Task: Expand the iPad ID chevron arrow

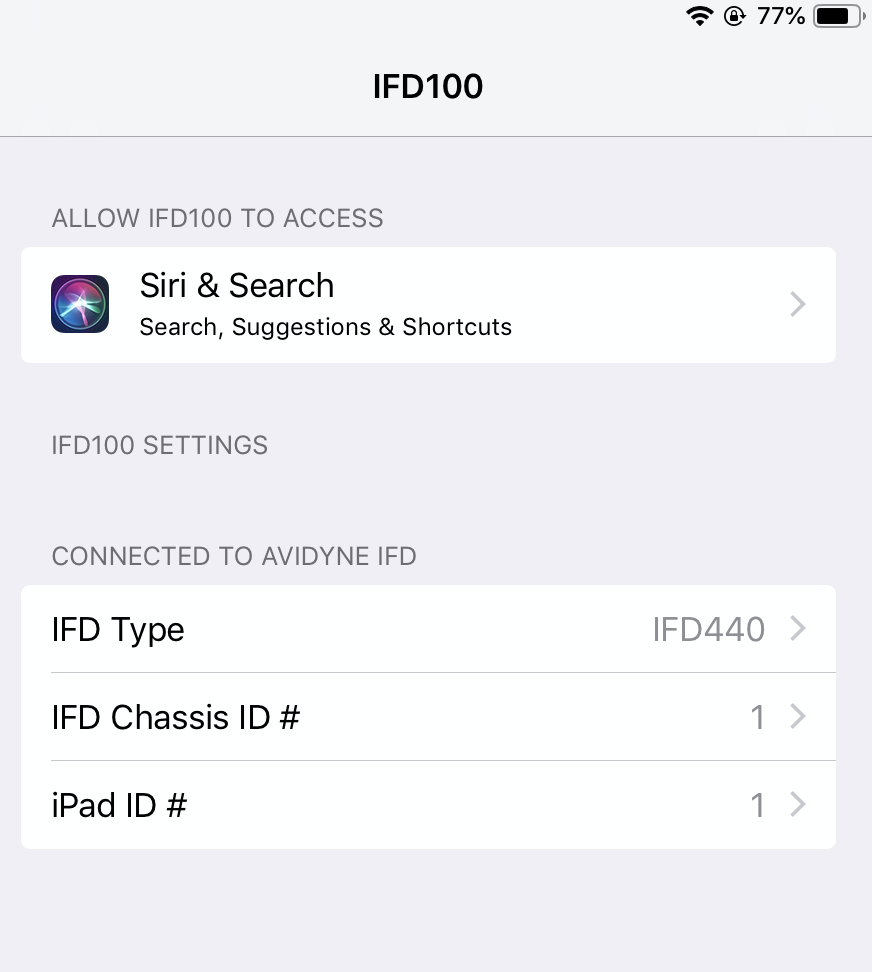Action: (x=798, y=805)
